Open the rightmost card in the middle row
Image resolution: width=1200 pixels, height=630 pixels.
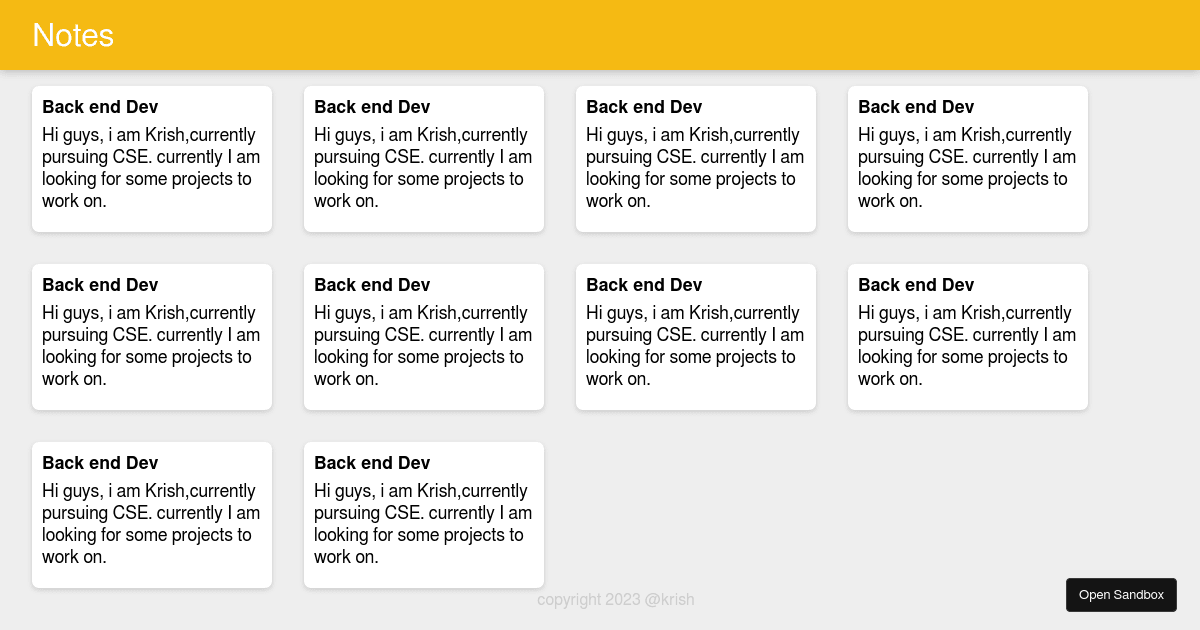[x=968, y=336]
